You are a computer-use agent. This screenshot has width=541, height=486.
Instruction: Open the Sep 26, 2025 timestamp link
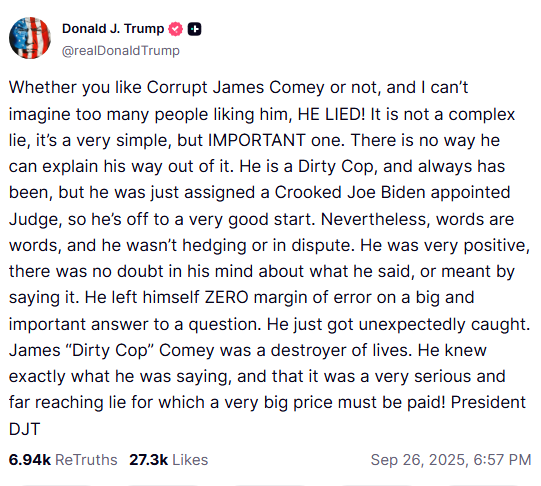click(x=451, y=460)
